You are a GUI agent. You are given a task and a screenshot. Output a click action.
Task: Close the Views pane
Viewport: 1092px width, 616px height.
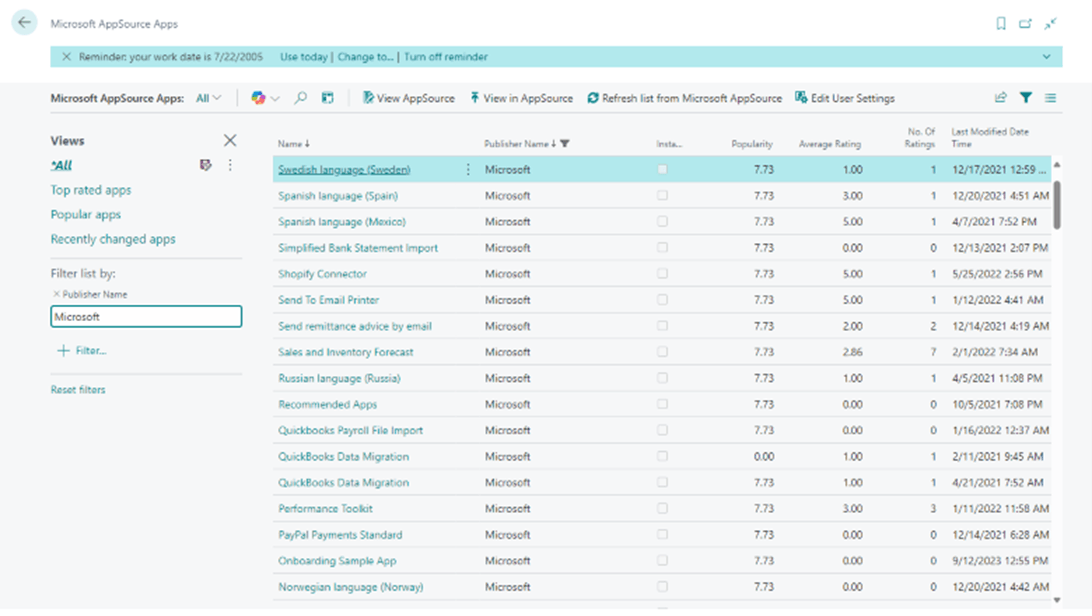[230, 141]
